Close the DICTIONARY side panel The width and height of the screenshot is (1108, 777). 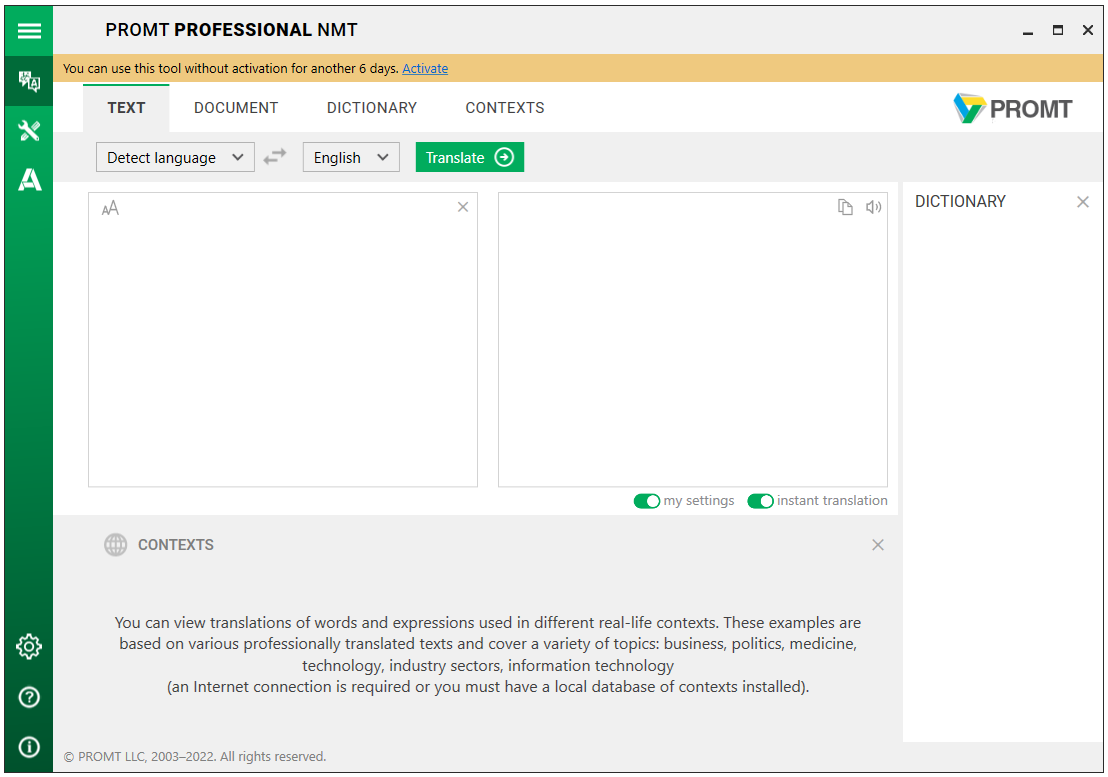coord(1083,202)
